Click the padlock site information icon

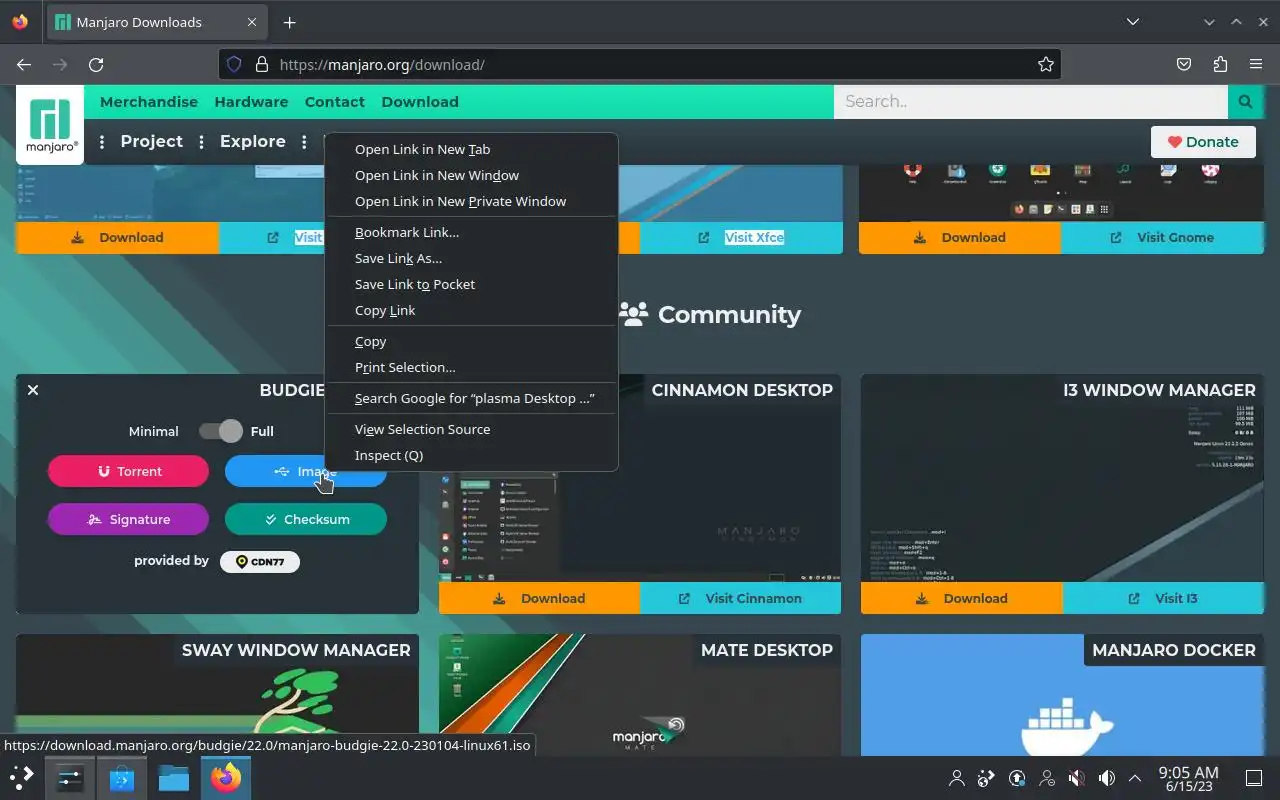262,64
